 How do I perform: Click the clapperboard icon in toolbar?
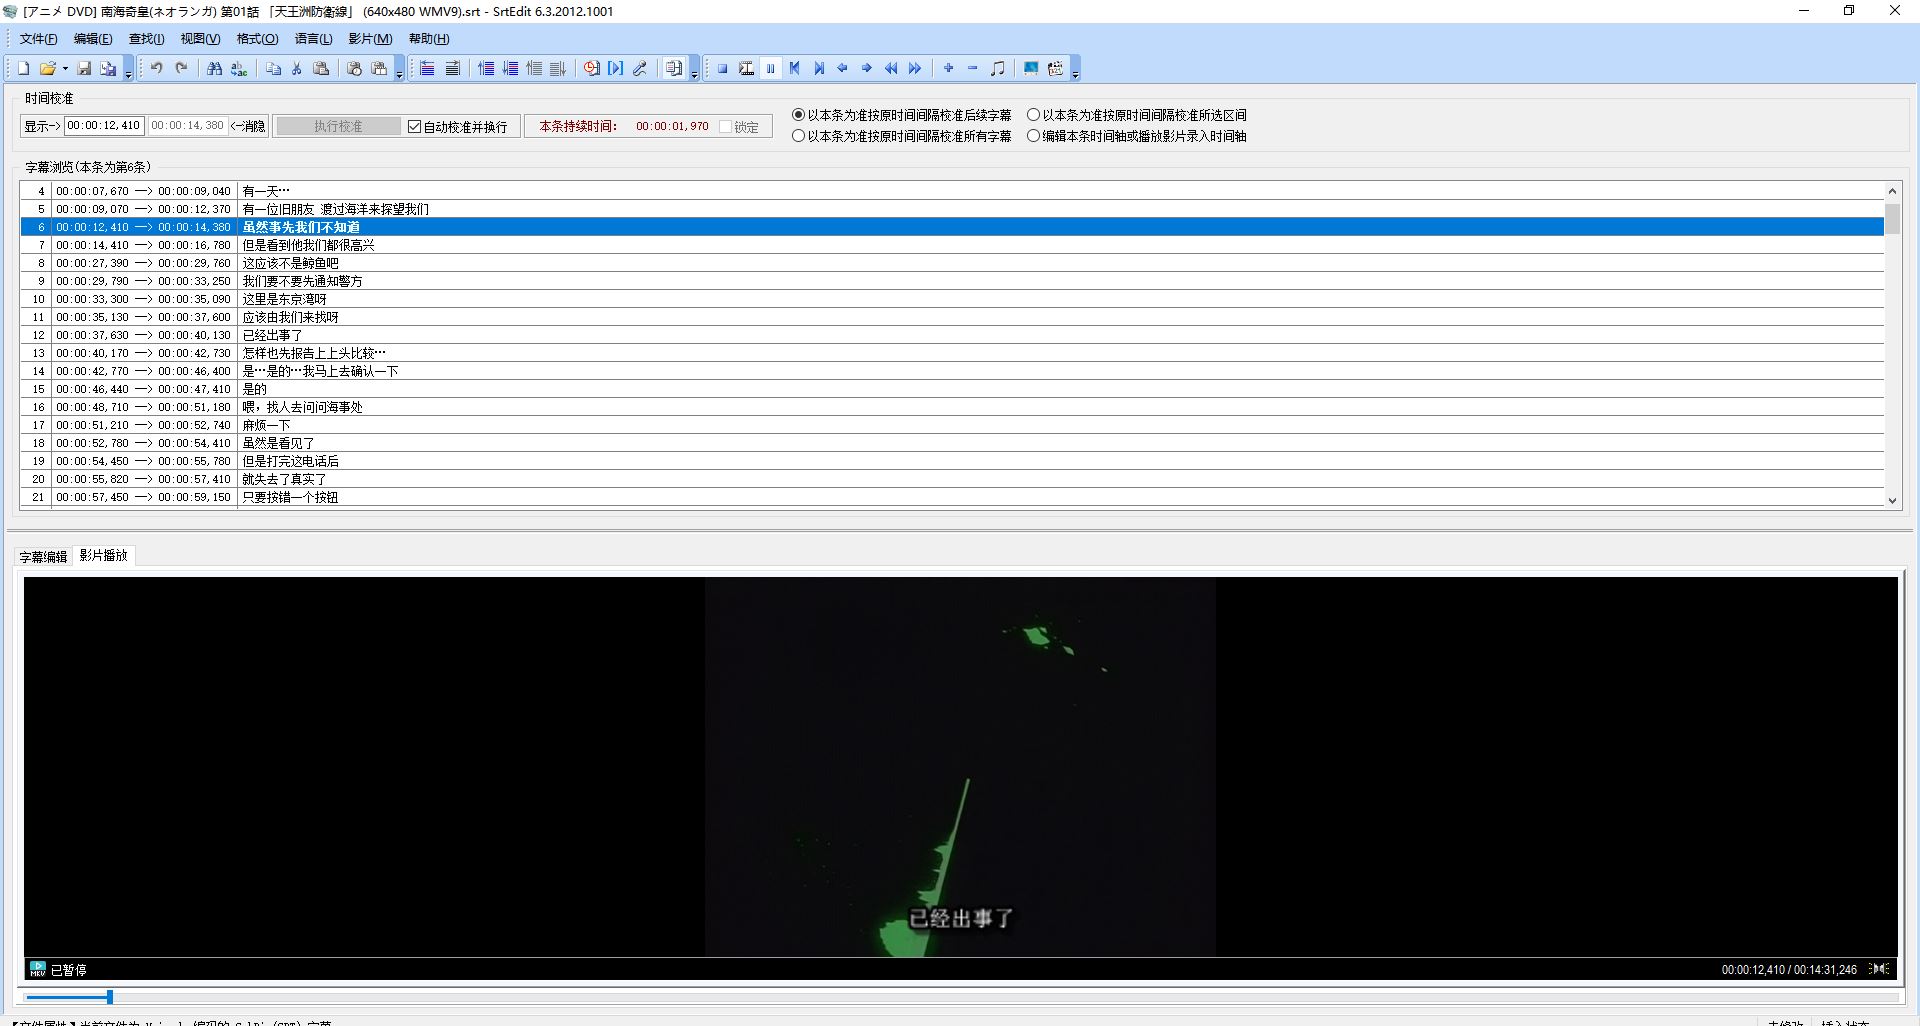click(x=1055, y=68)
